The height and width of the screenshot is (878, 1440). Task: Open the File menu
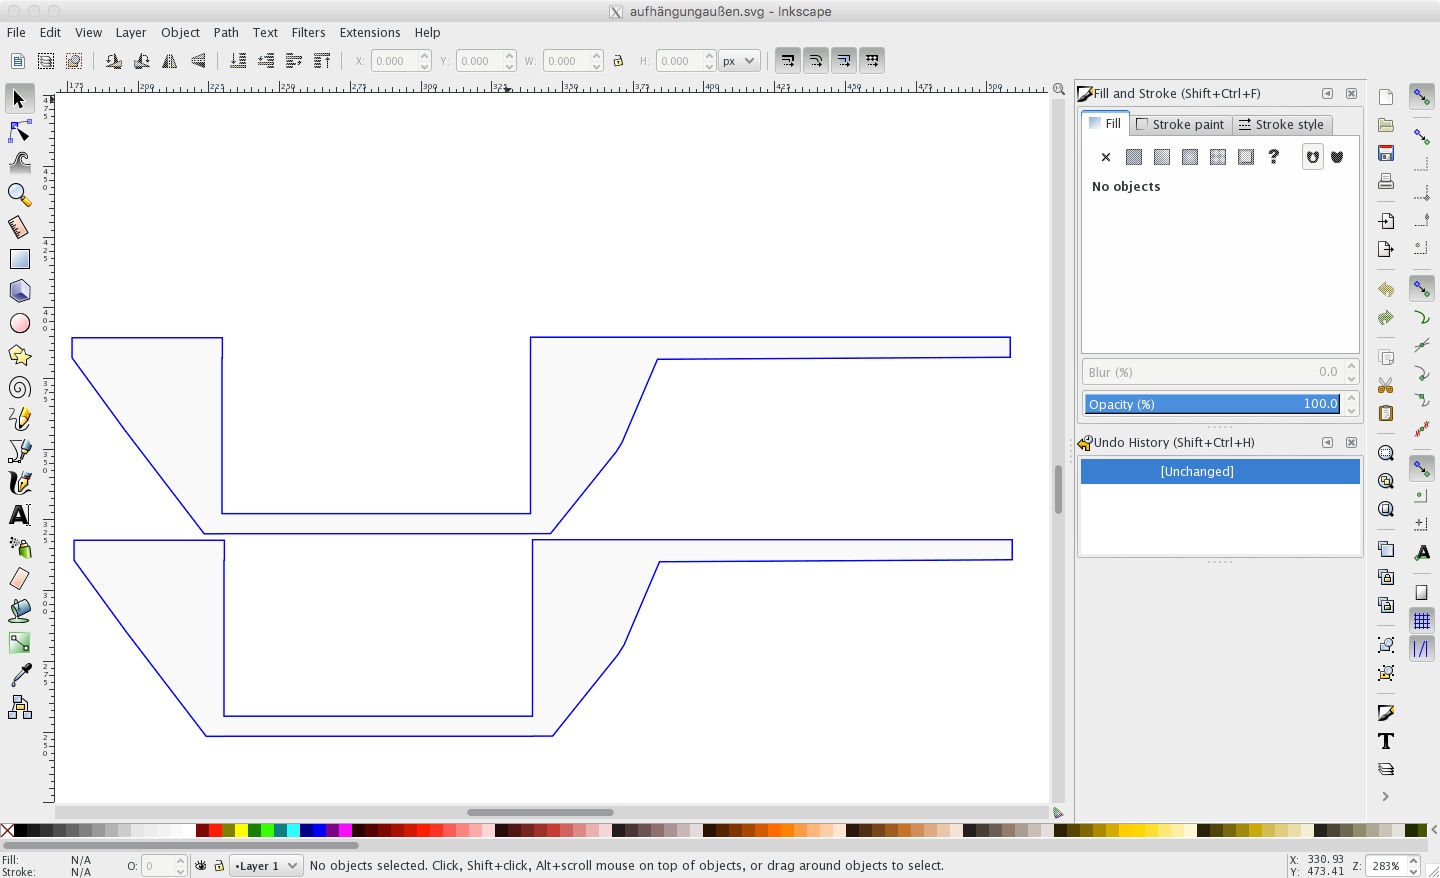pos(16,33)
